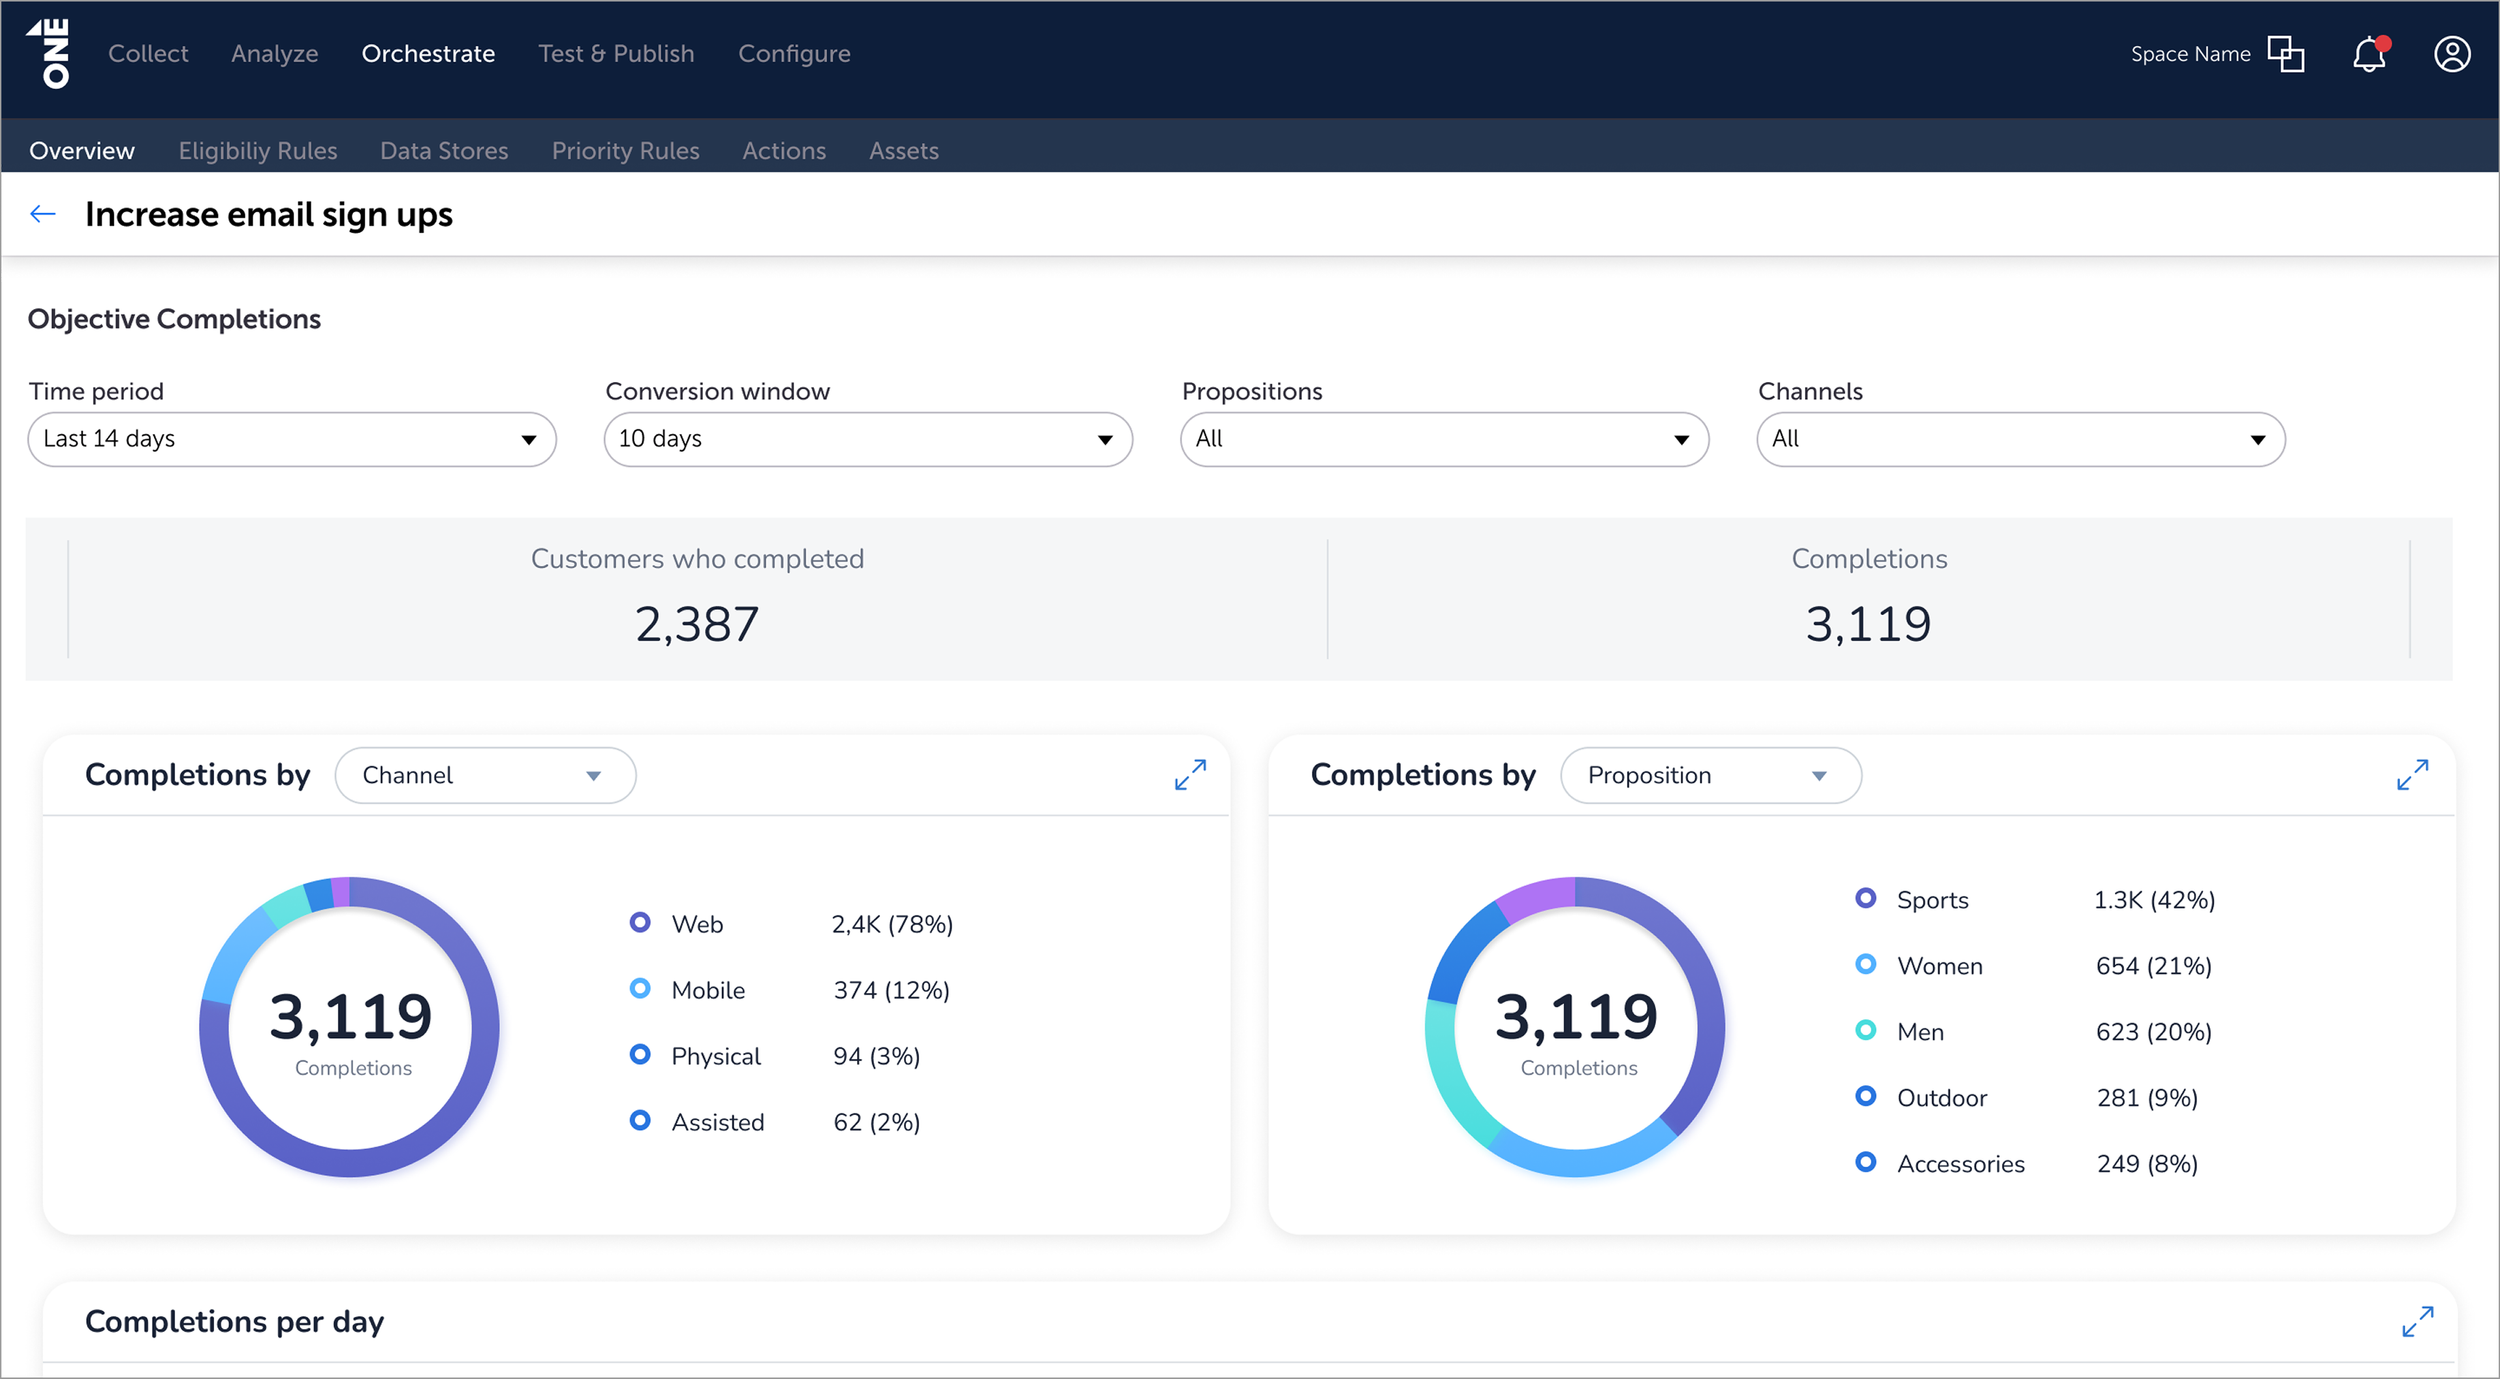Expand the Completions by Proposition chart
This screenshot has width=2500, height=1379.
(2412, 775)
